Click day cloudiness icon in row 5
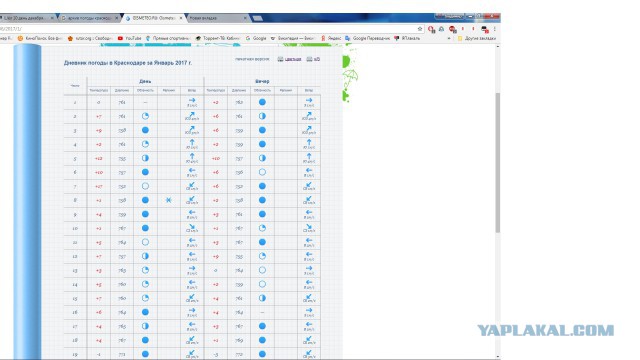The height and width of the screenshot is (360, 640). click(x=145, y=158)
